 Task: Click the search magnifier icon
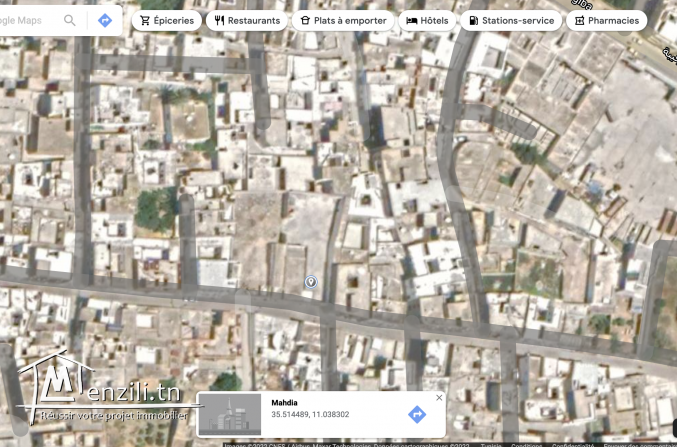(x=70, y=20)
